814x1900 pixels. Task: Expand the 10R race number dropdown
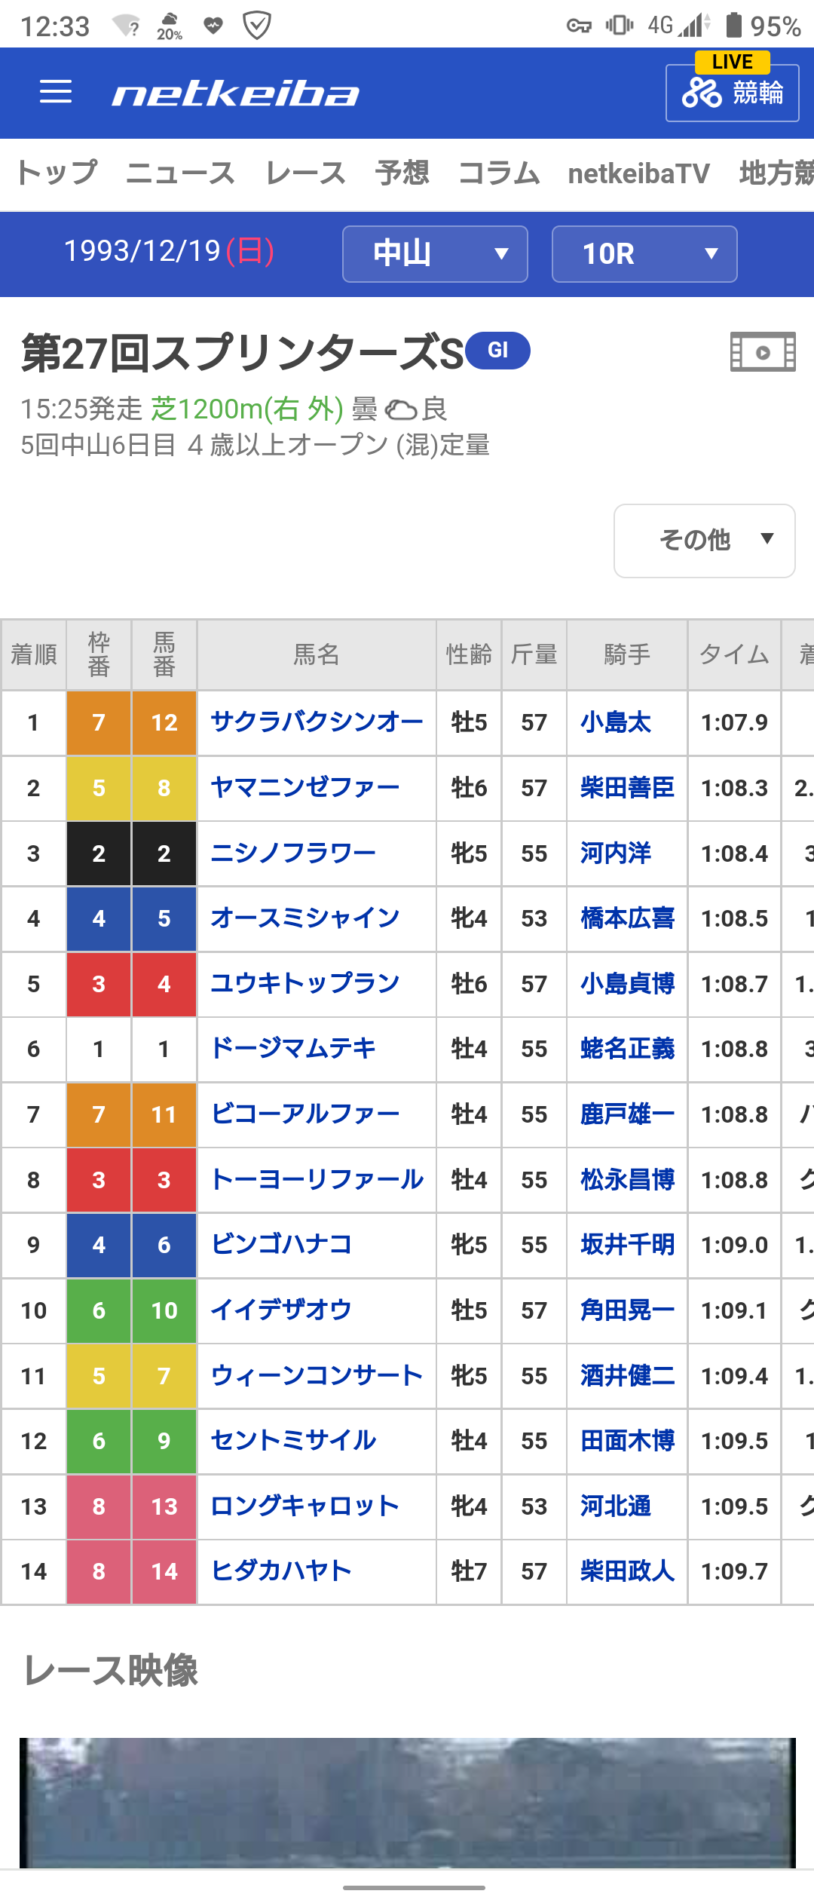(x=644, y=254)
